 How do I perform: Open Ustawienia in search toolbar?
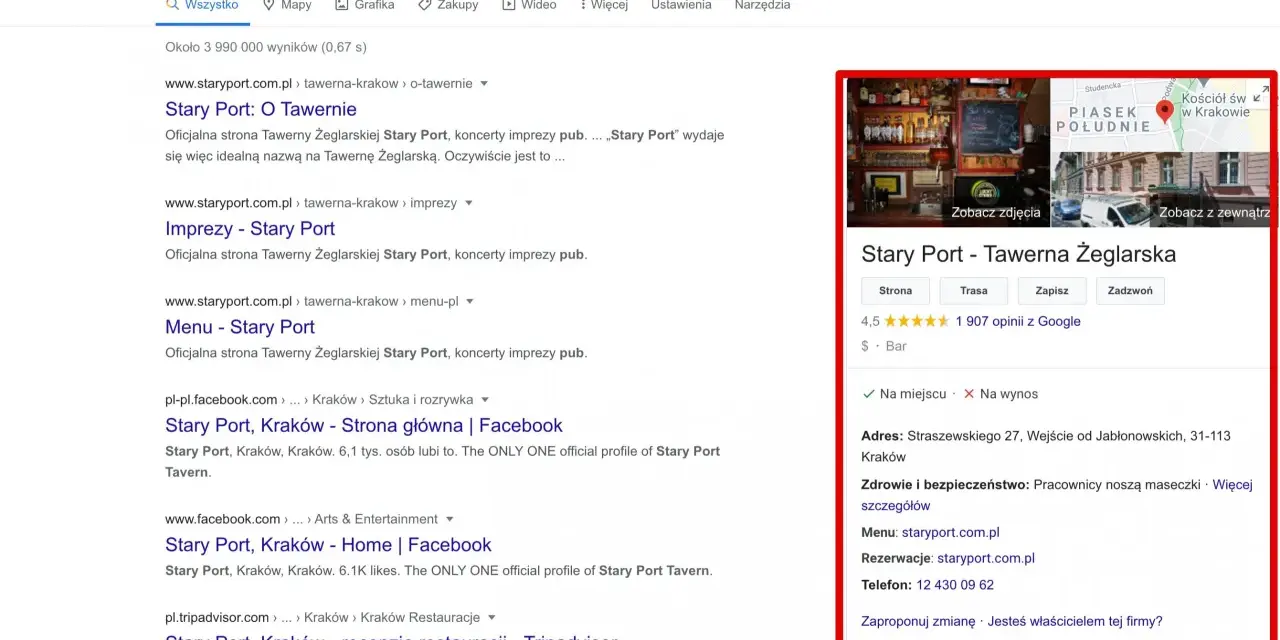pos(681,5)
